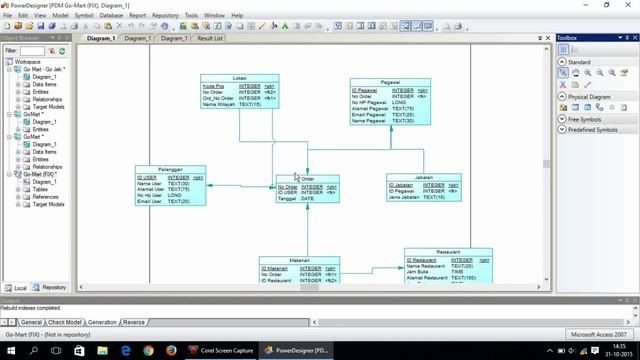
Task: Collapse the Standard section in Toolbox
Action: coord(562,62)
